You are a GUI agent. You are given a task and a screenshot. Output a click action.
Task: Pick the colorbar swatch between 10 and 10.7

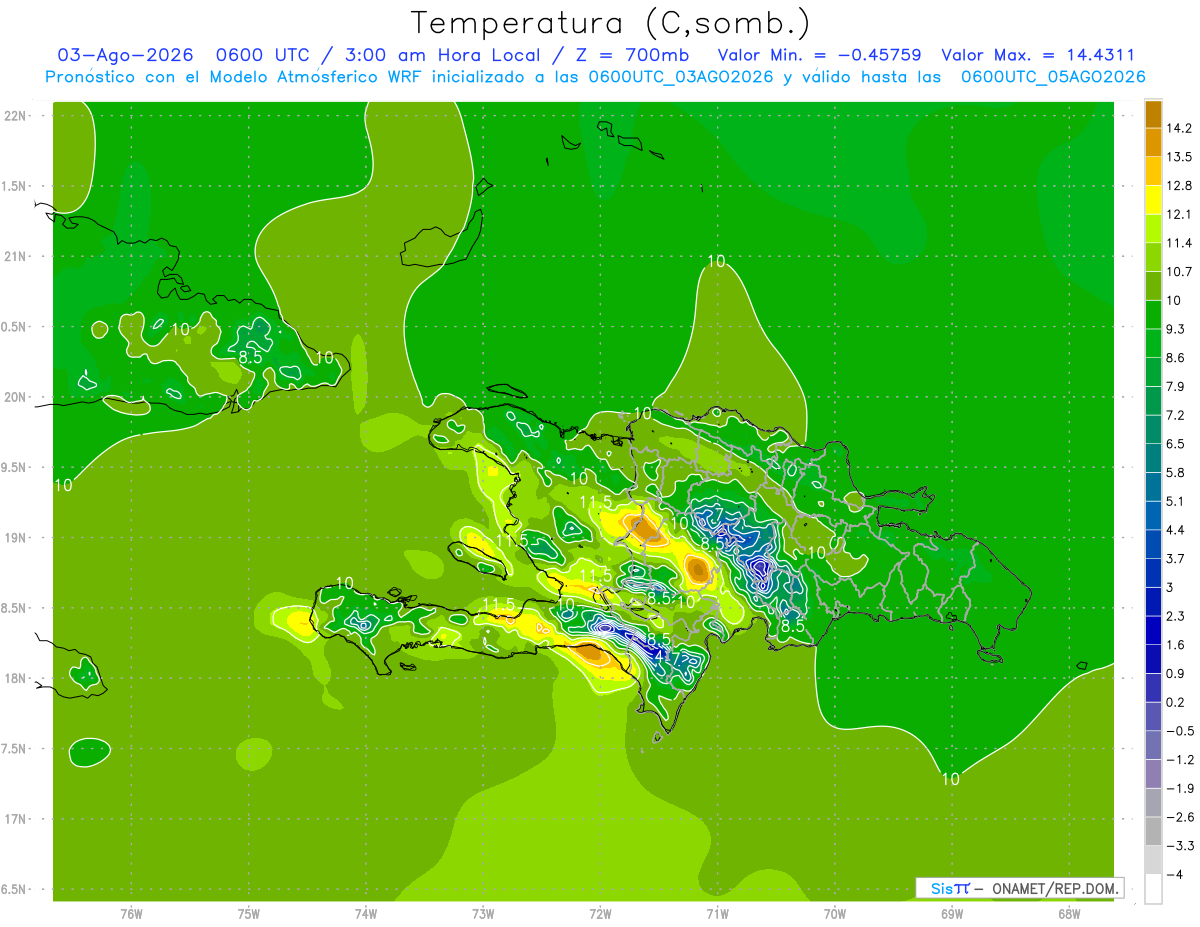[x=1153, y=286]
